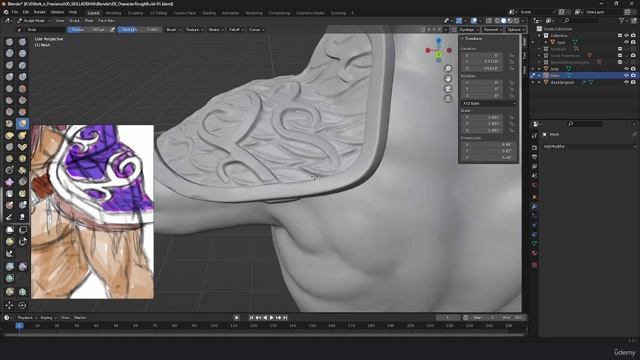Switch to solid viewport shading
Viewport: 640px width, 360px height.
[x=503, y=20]
